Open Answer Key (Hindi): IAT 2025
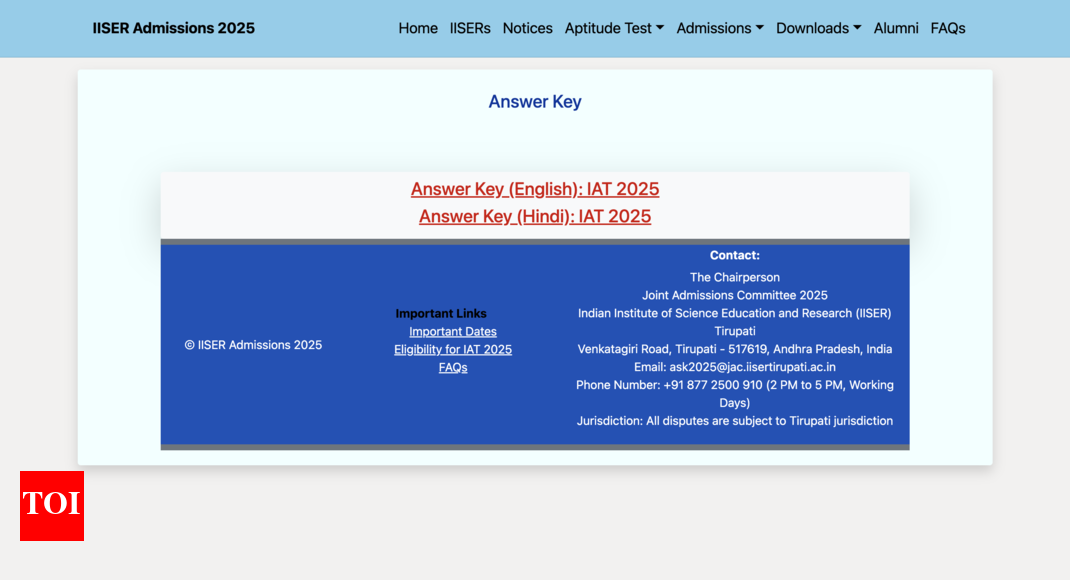This screenshot has width=1070, height=580. pos(535,216)
